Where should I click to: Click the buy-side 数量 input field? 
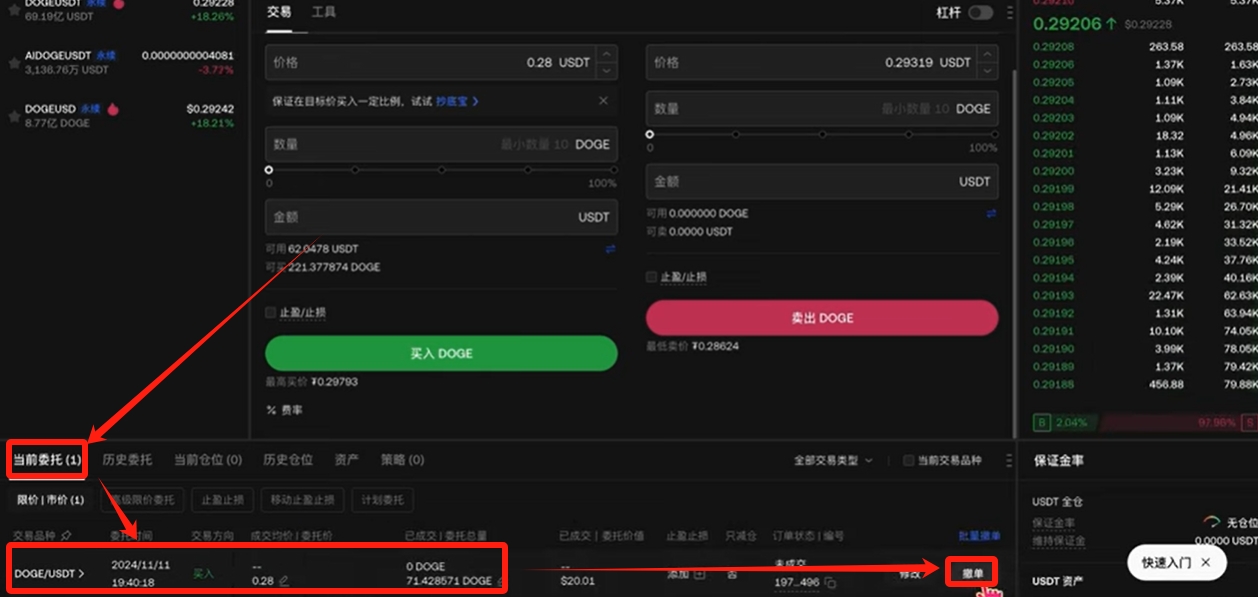point(441,144)
